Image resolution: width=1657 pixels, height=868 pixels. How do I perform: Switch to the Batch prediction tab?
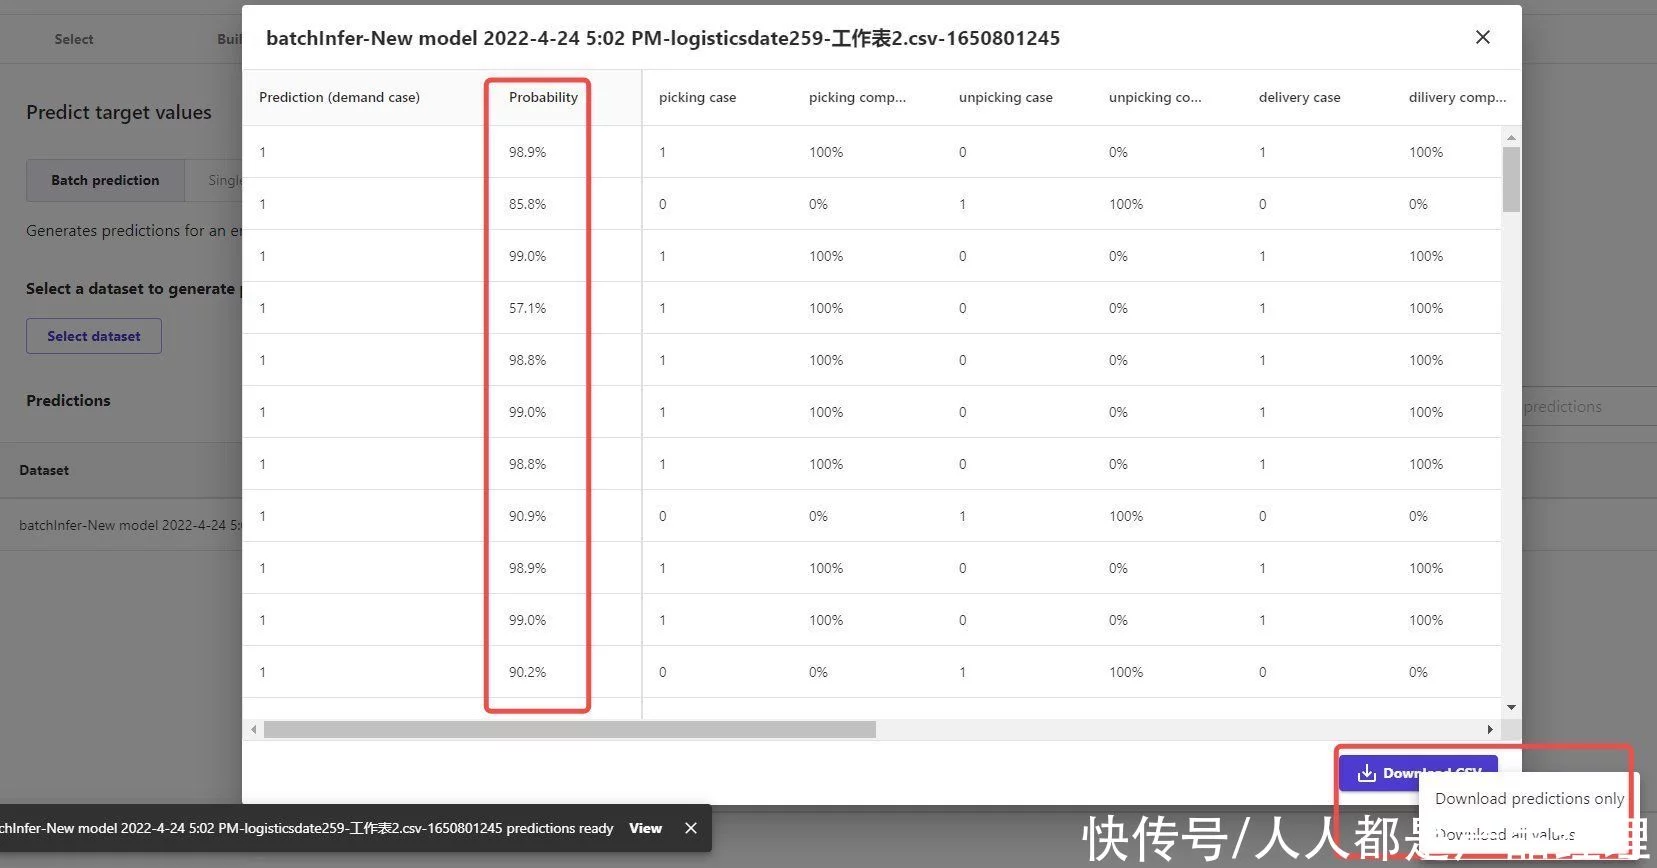pos(105,180)
